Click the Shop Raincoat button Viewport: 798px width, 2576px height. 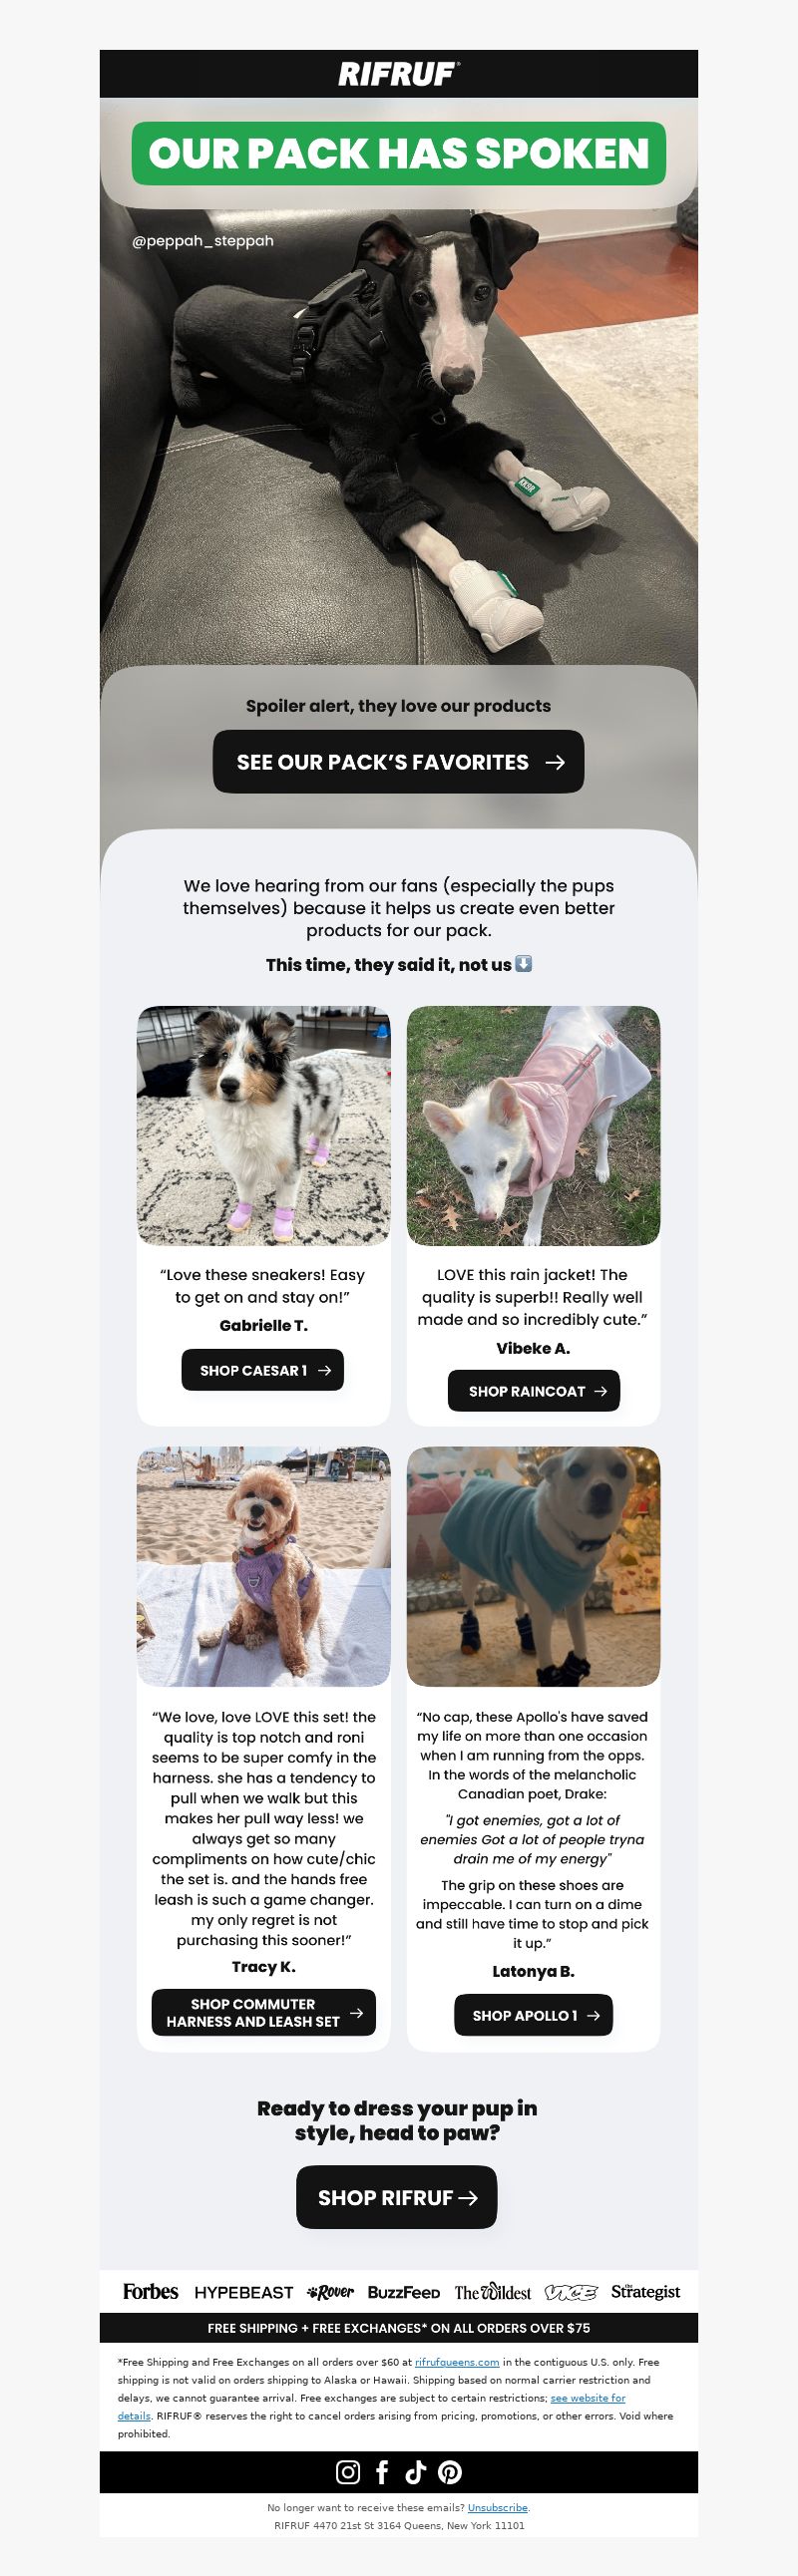[533, 1391]
